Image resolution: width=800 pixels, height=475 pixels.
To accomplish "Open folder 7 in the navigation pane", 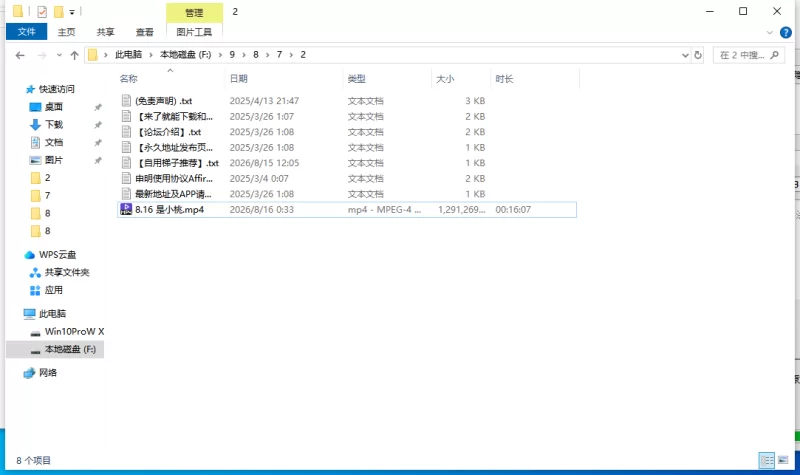I will [47, 195].
